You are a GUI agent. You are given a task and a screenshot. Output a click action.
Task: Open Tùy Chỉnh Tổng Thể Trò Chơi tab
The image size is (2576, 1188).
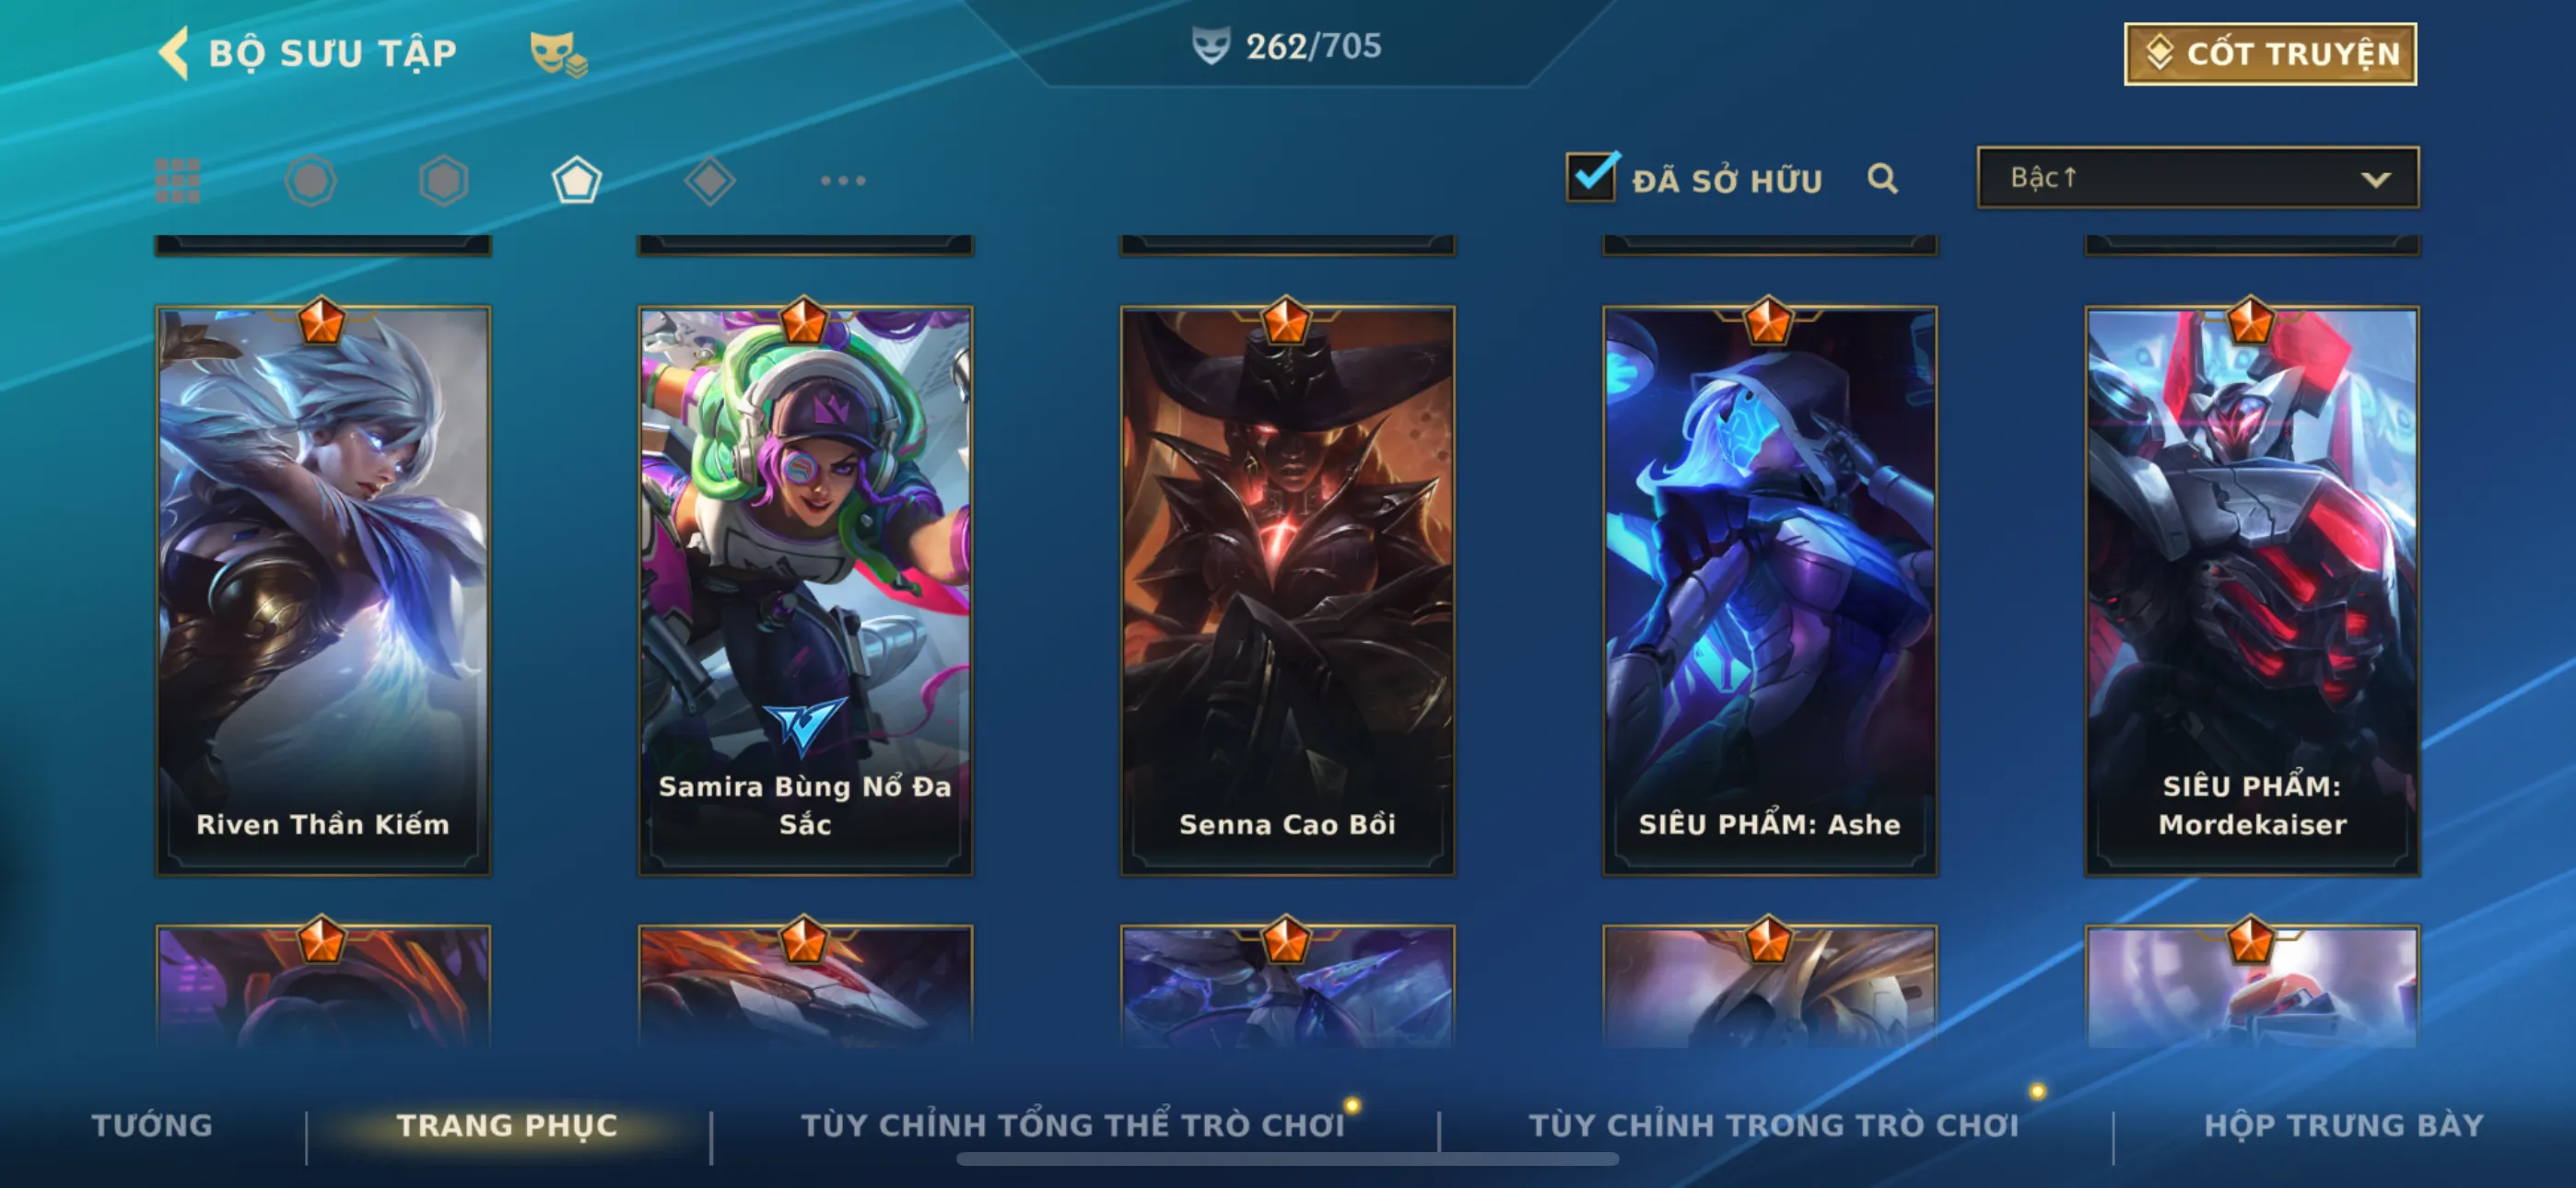1073,1125
